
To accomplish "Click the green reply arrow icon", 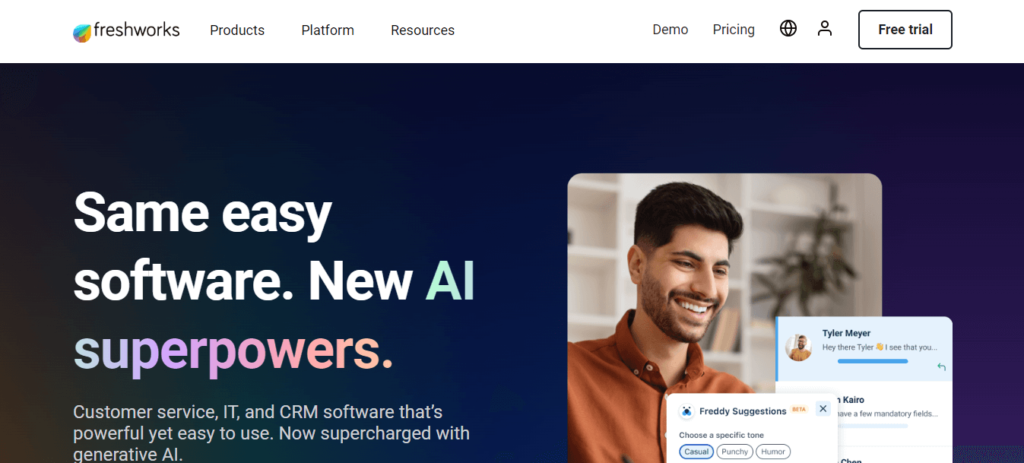I will pos(941,367).
